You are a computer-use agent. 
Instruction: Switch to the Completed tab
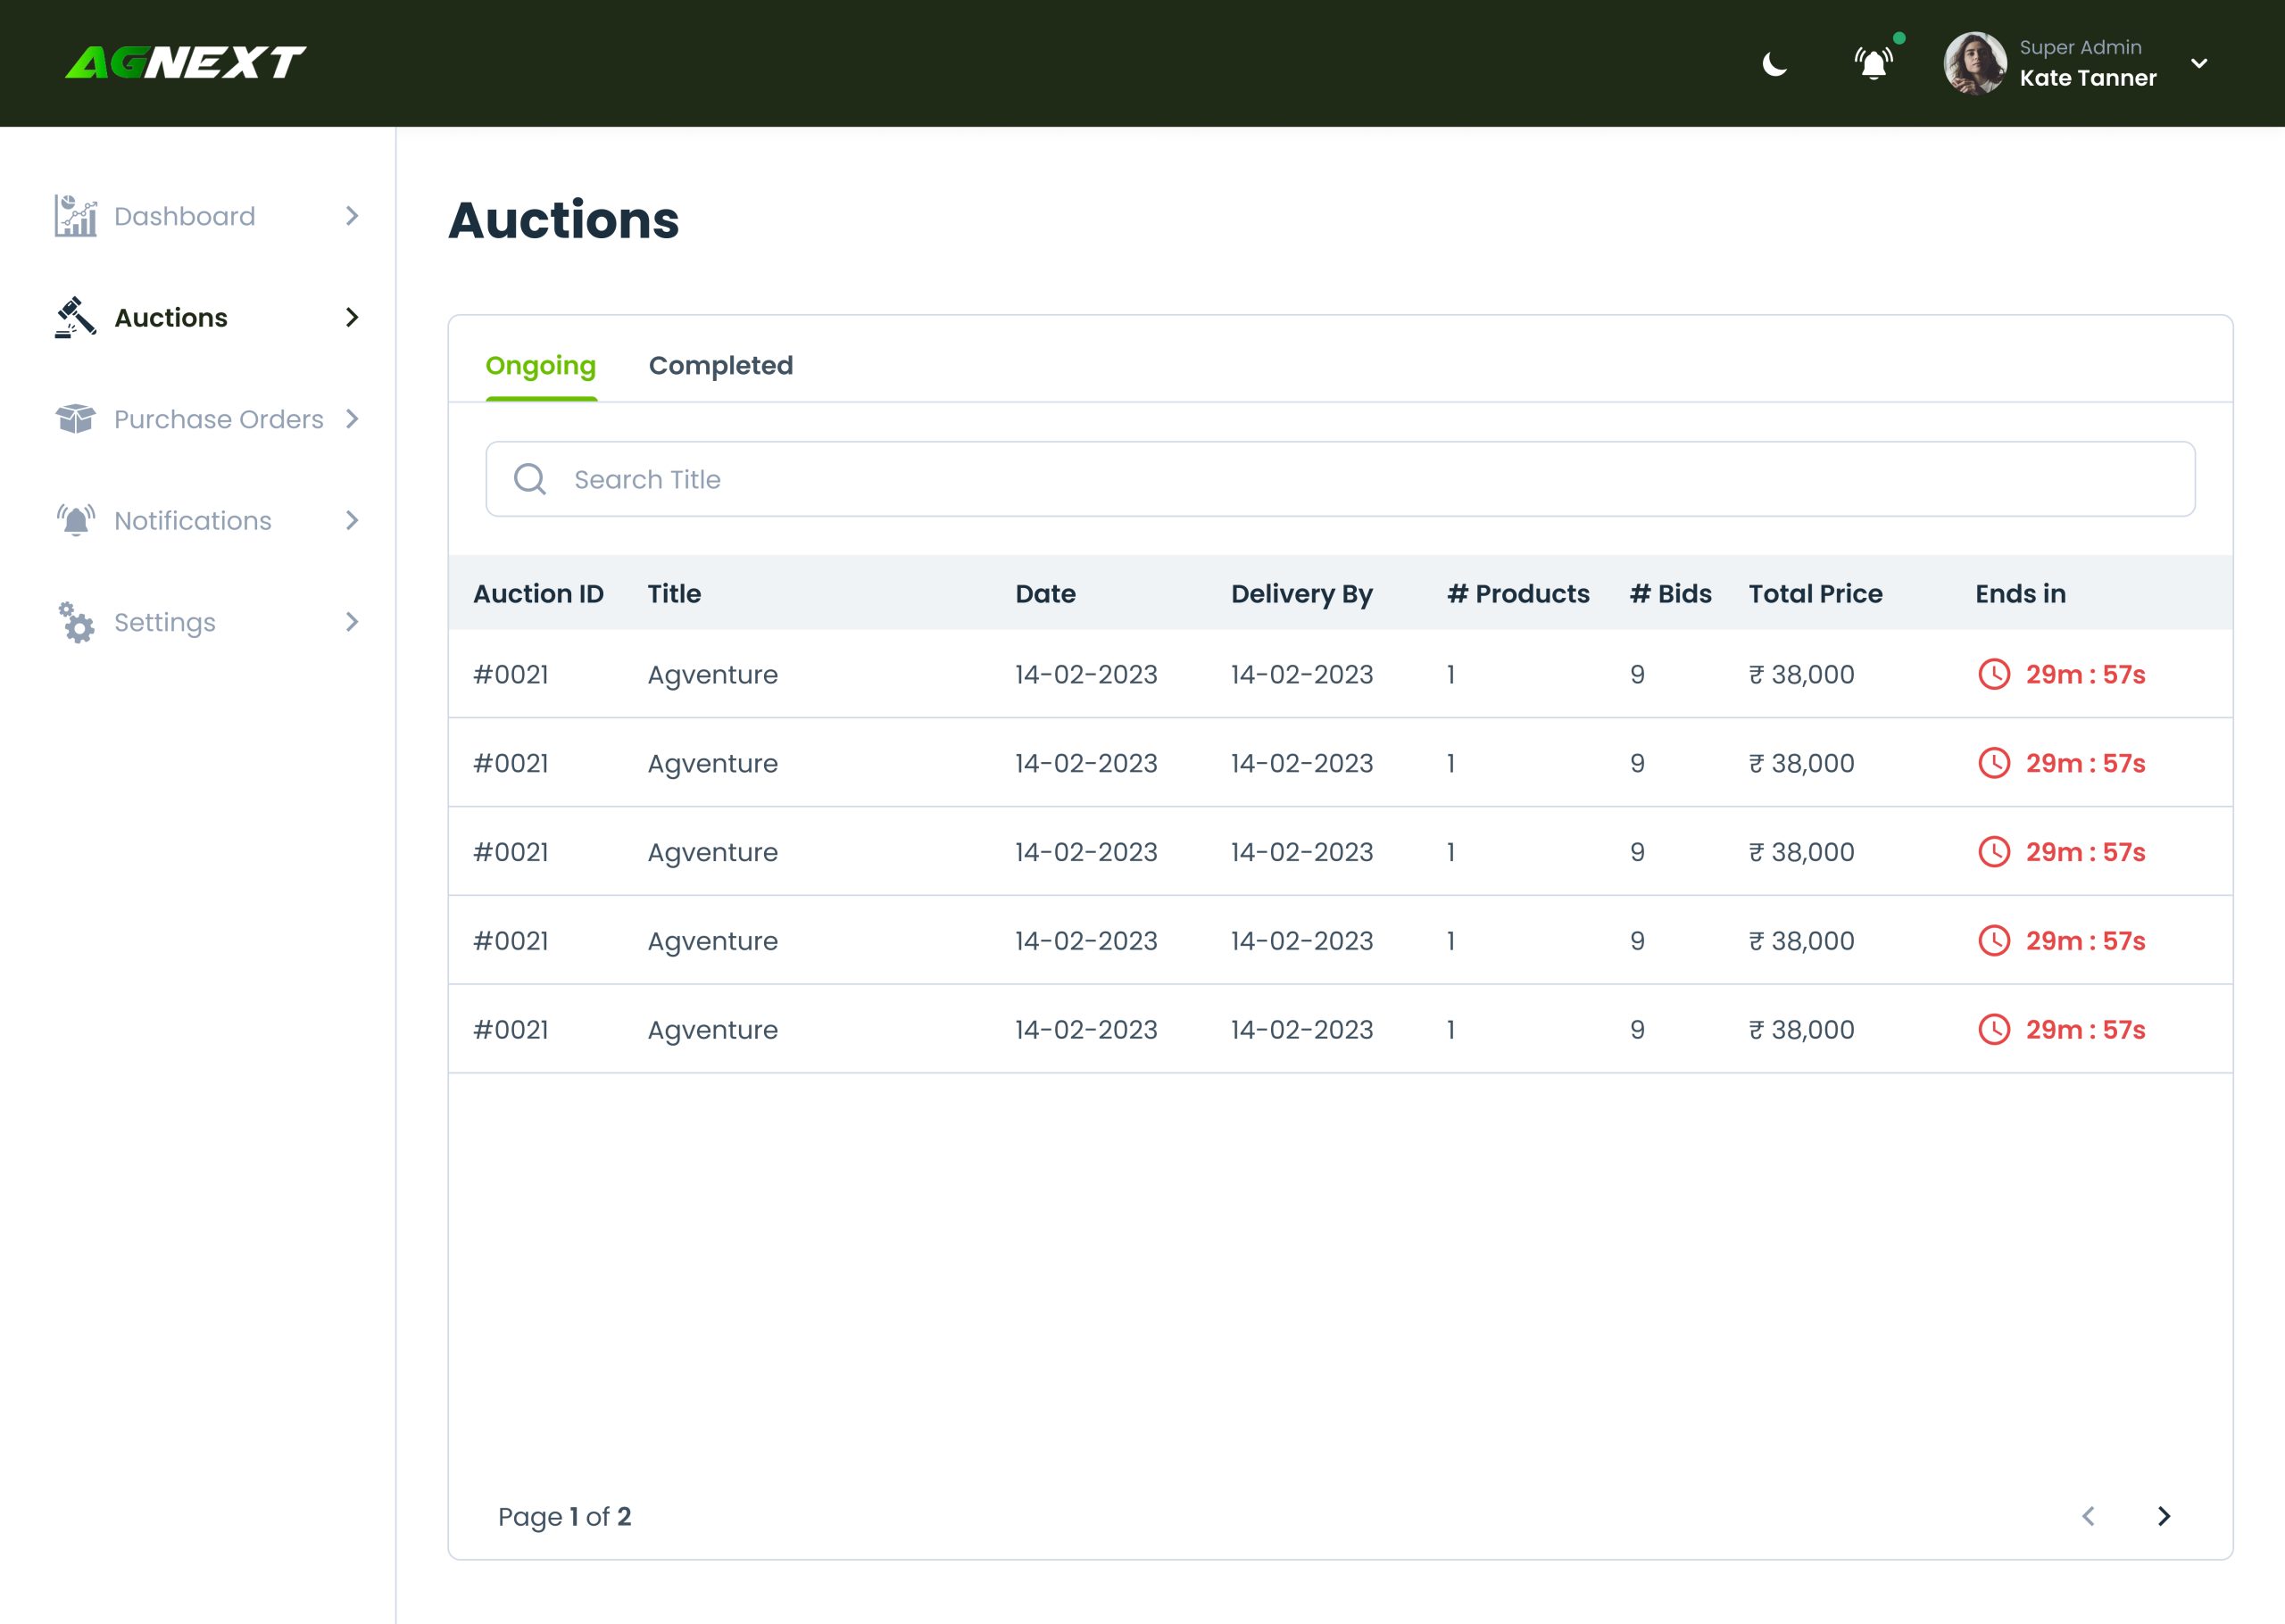(x=721, y=366)
